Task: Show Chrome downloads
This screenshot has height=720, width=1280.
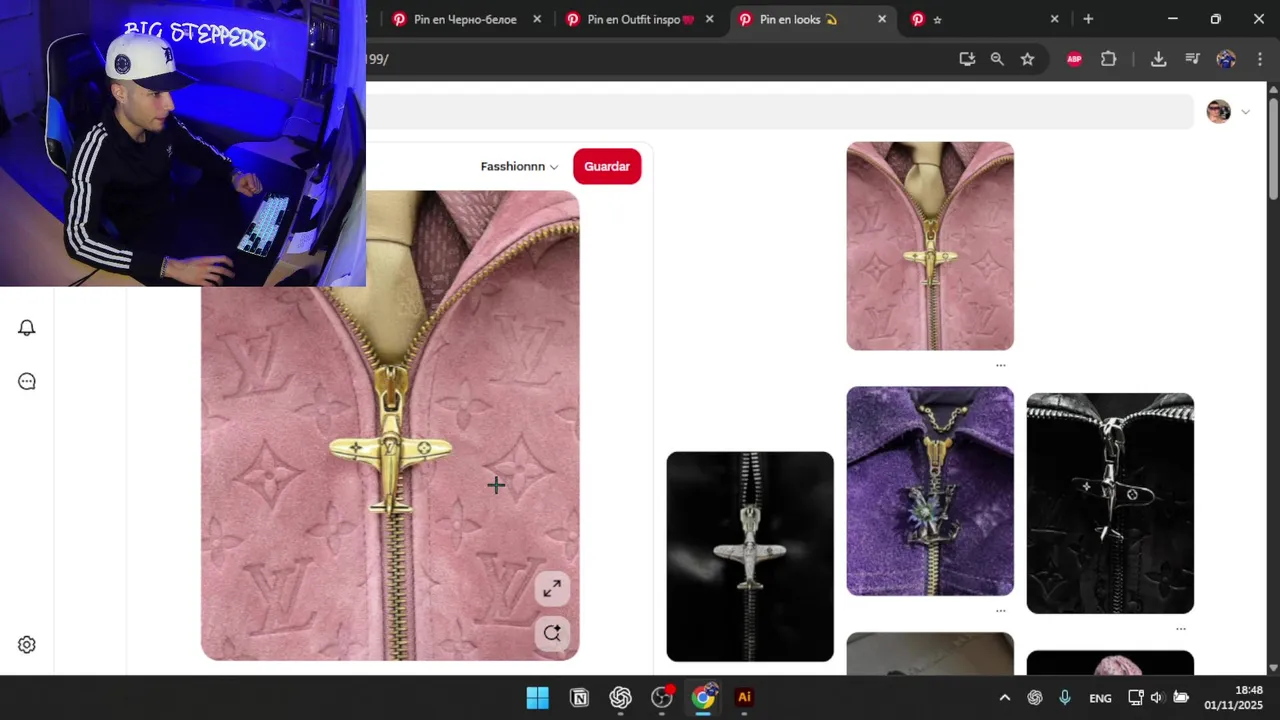Action: point(1158,59)
